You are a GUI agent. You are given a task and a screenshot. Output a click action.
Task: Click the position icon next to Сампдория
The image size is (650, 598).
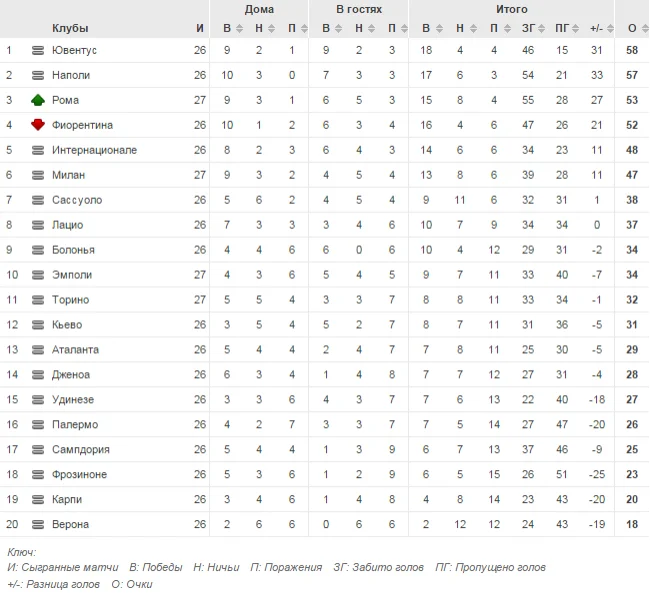(x=38, y=450)
